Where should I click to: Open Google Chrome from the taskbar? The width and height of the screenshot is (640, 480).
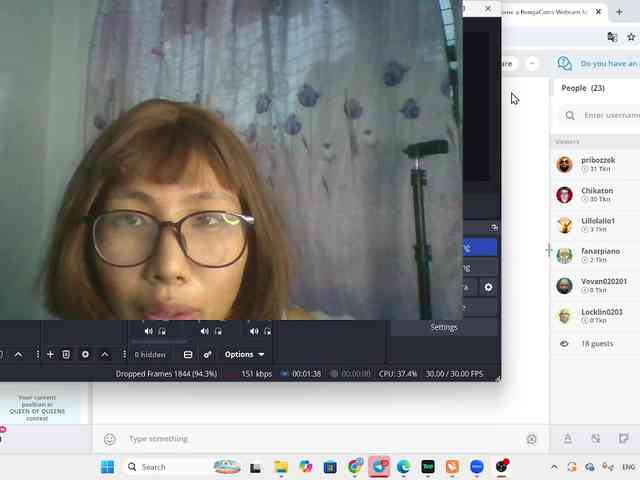355,467
